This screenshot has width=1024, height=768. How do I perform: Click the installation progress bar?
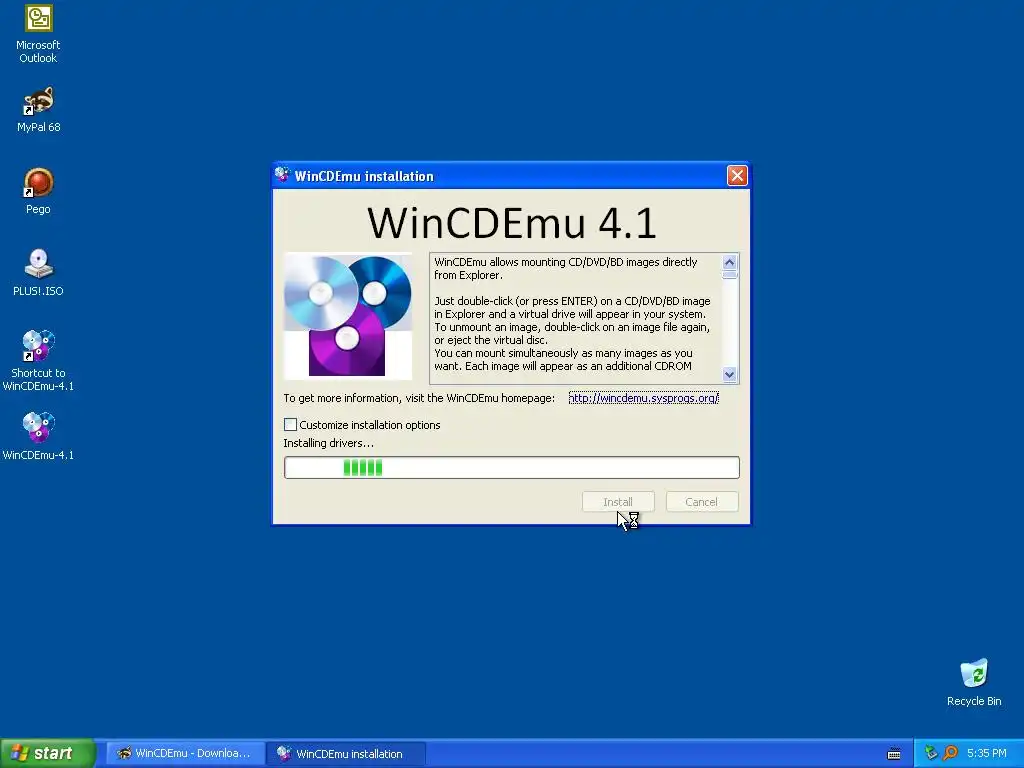(512, 468)
